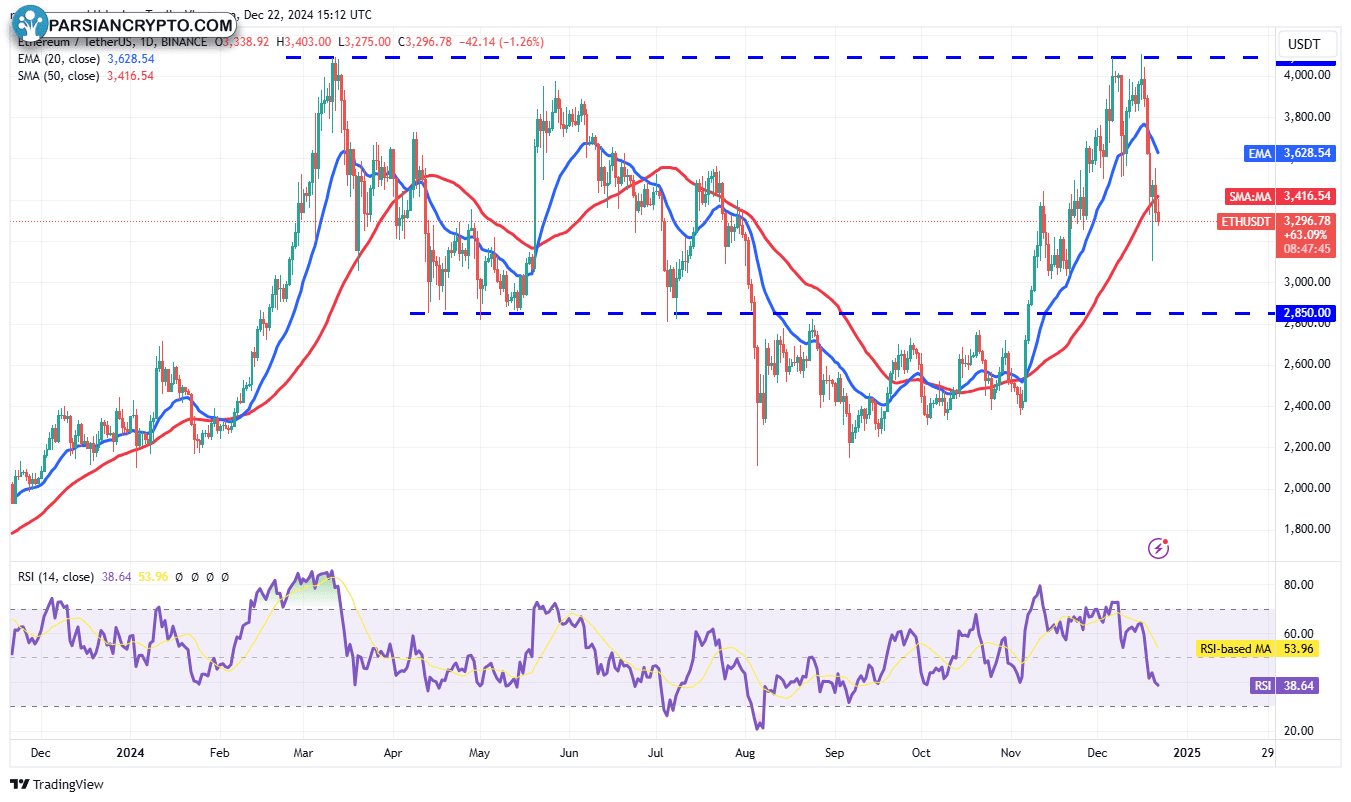Click the 2,000.00 price axis label

(1308, 488)
